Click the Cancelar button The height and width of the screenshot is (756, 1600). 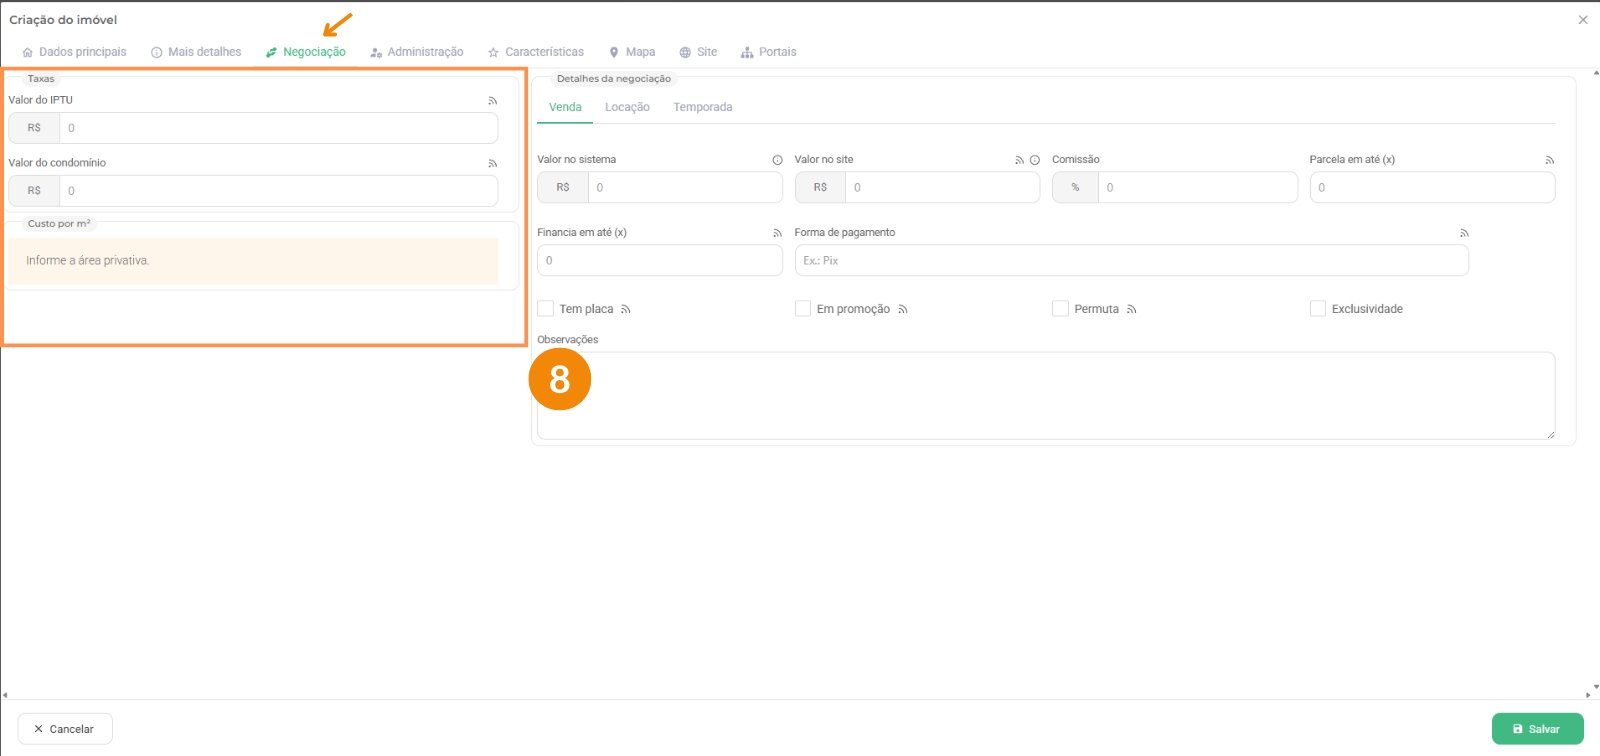(x=65, y=729)
